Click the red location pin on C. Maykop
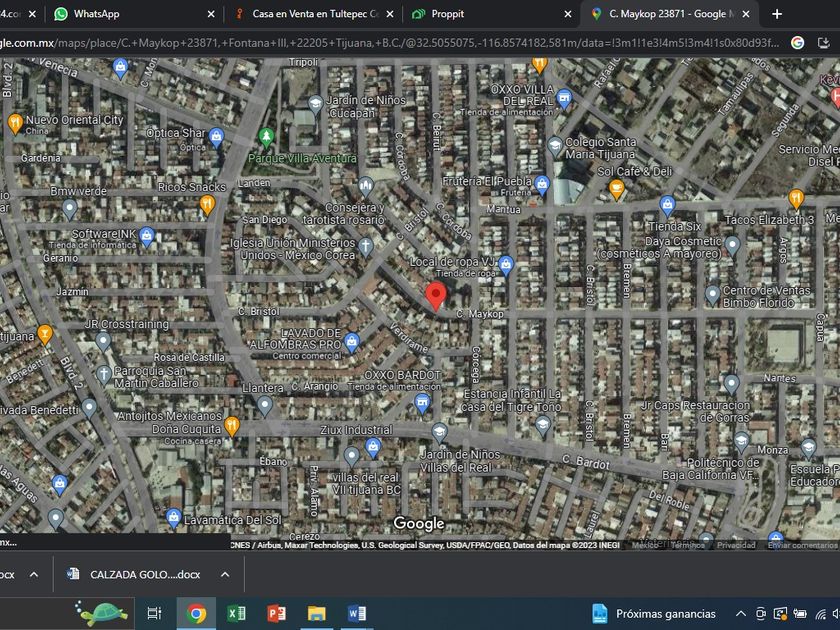 coord(435,295)
